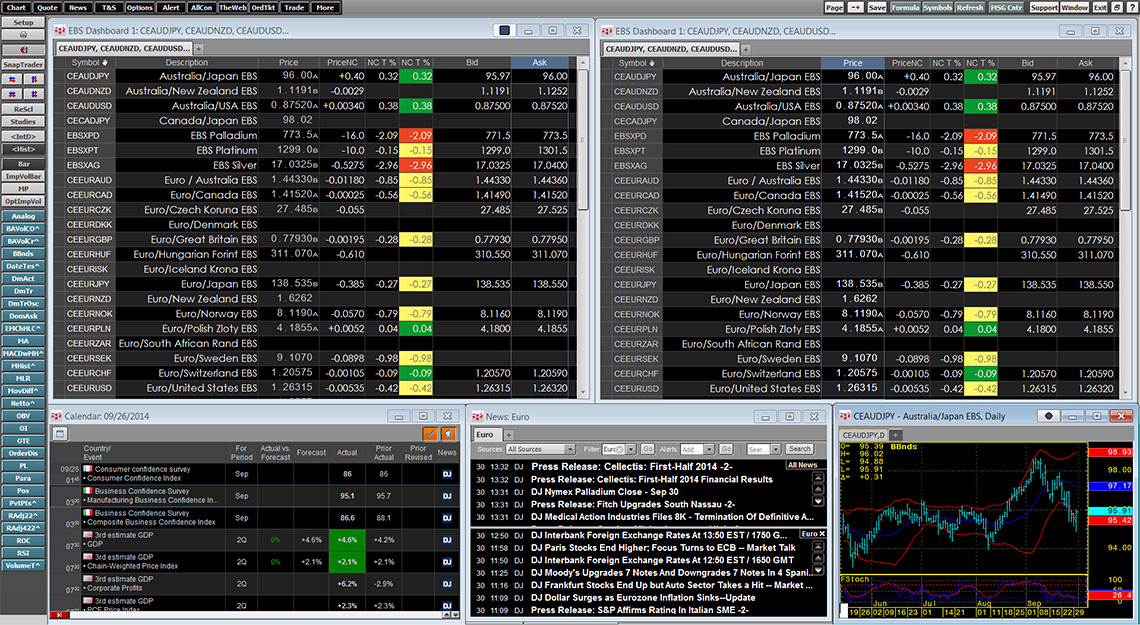The height and width of the screenshot is (625, 1140).
Task: Toggle the <Hist> historical mode button
Action: coord(23,149)
